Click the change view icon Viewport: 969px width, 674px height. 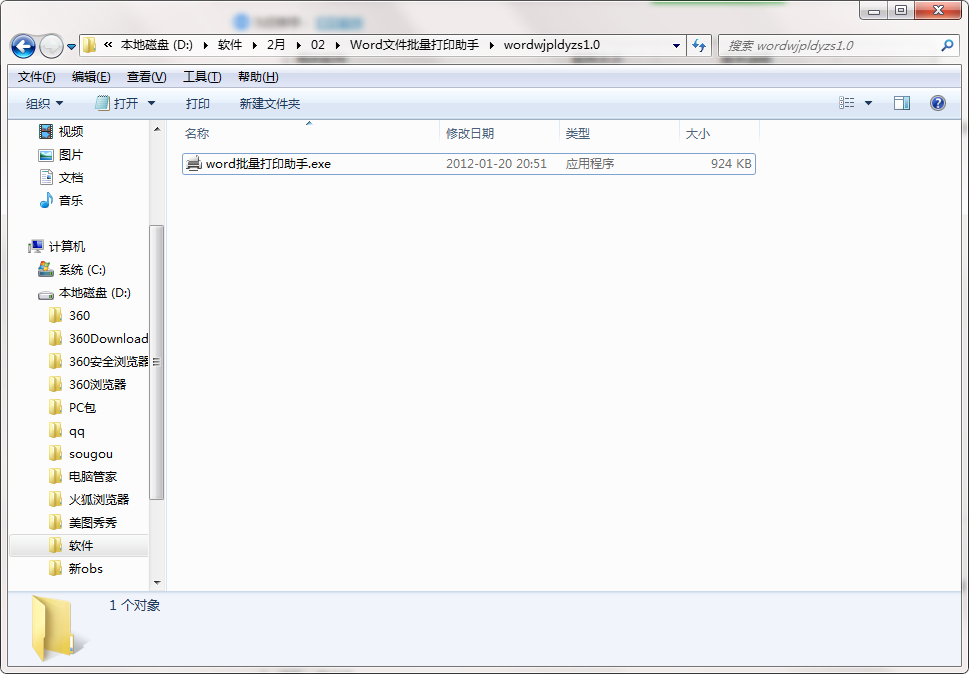click(847, 103)
